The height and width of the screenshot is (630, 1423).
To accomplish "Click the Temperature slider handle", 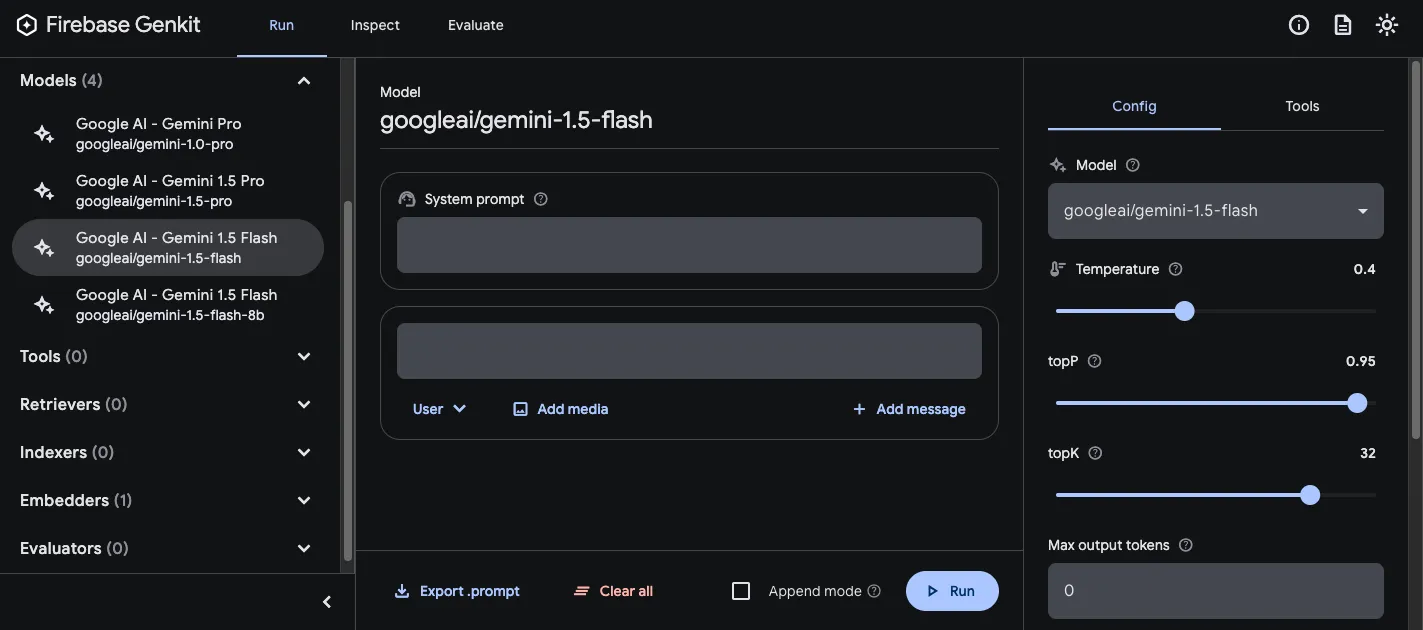I will pyautogui.click(x=1184, y=311).
